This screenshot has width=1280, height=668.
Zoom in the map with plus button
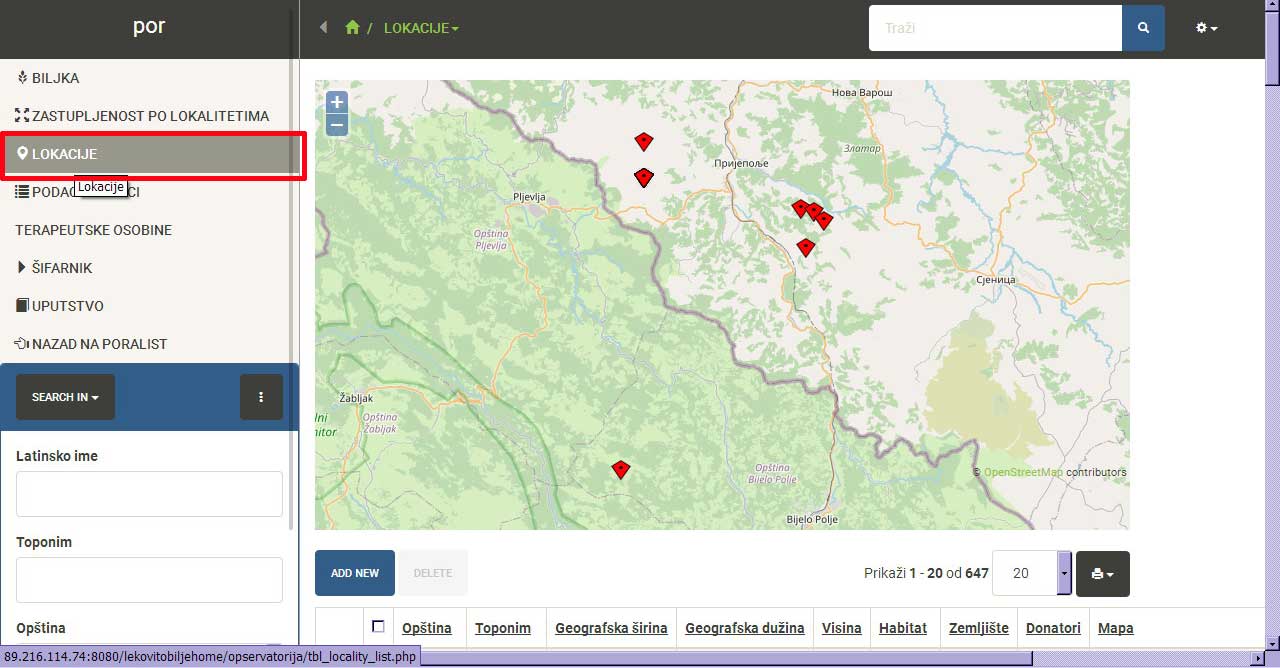(x=337, y=102)
